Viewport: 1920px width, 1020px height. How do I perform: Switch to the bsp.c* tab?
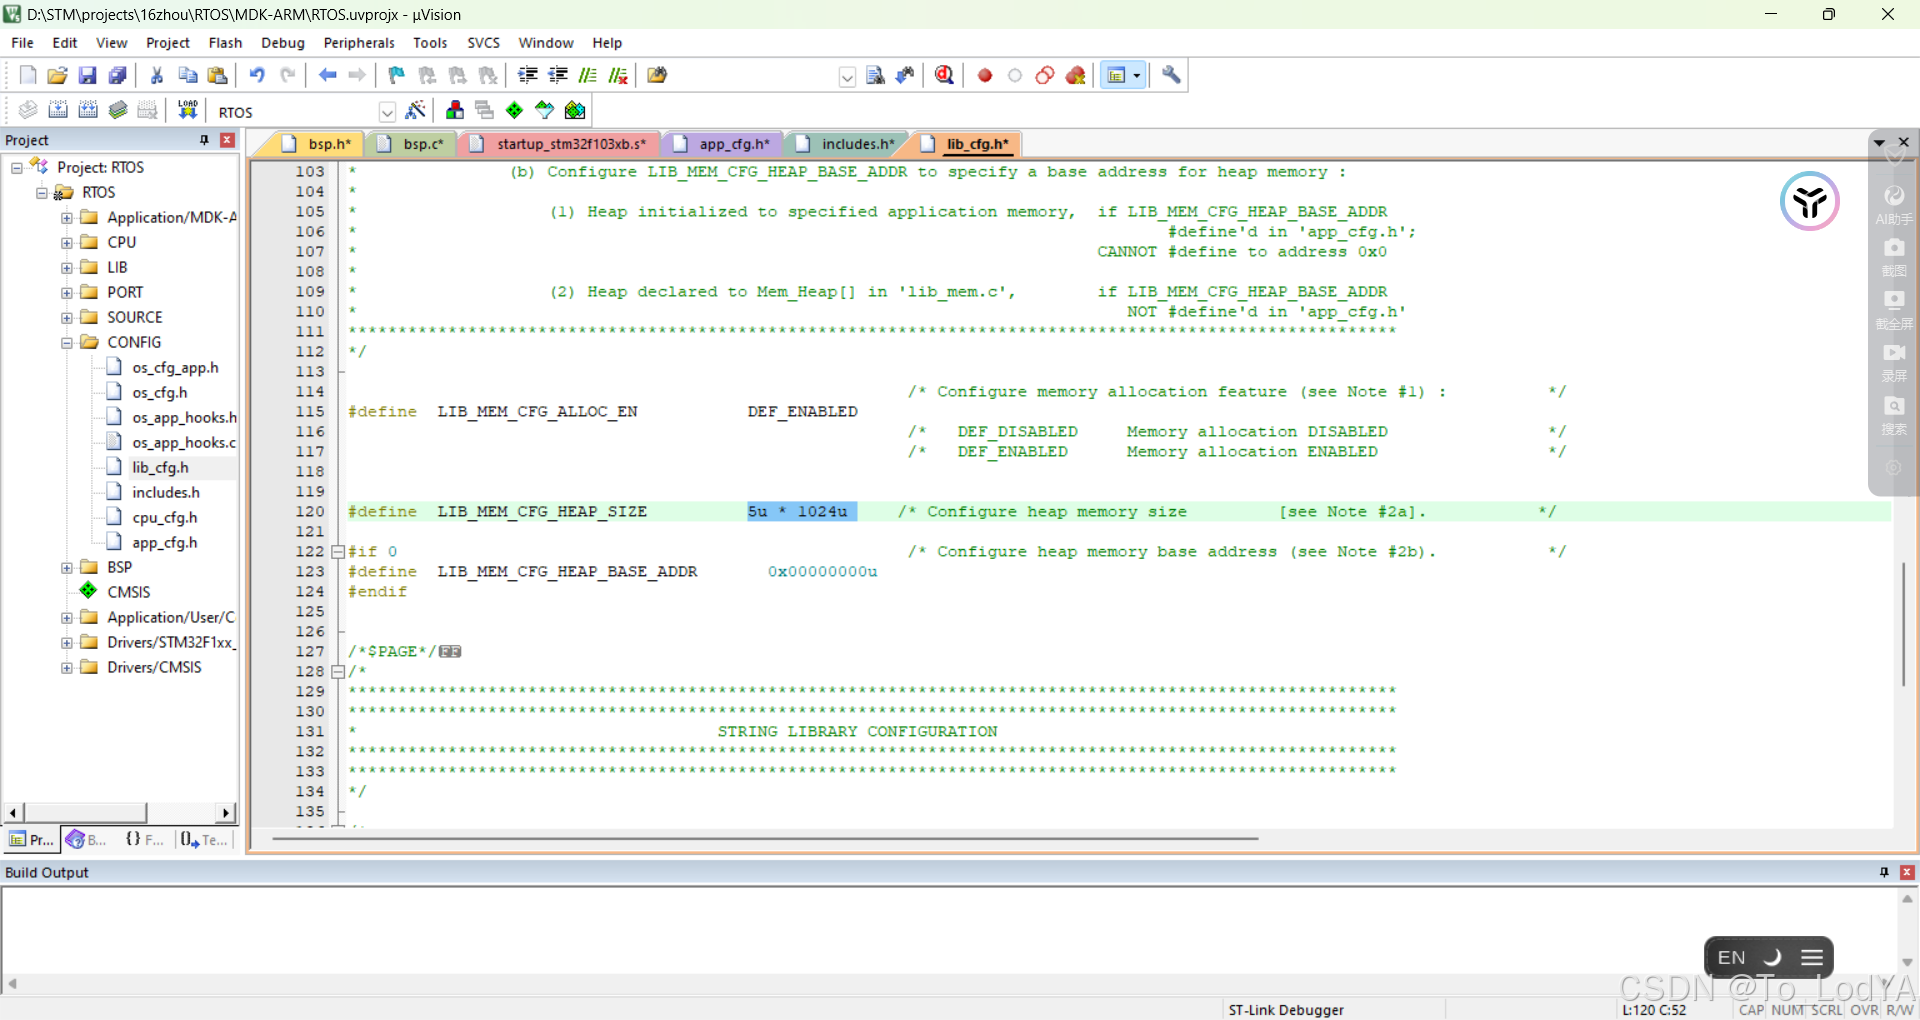click(x=413, y=144)
